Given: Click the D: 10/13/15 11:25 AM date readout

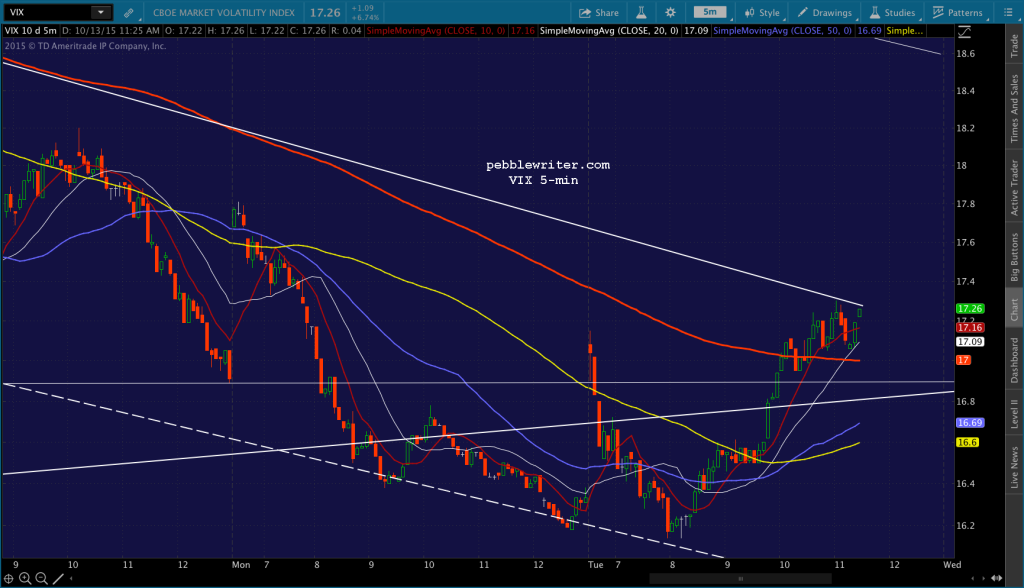Looking at the screenshot, I should 111,31.
